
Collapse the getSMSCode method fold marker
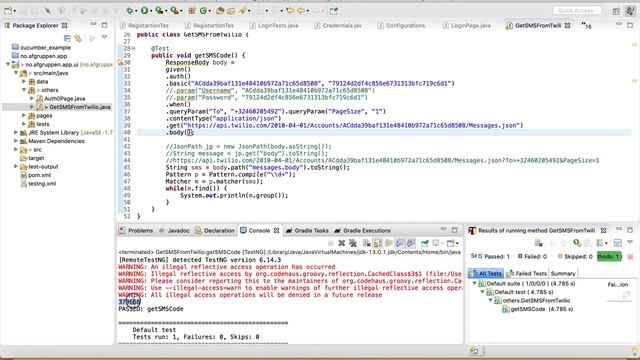(x=133, y=48)
